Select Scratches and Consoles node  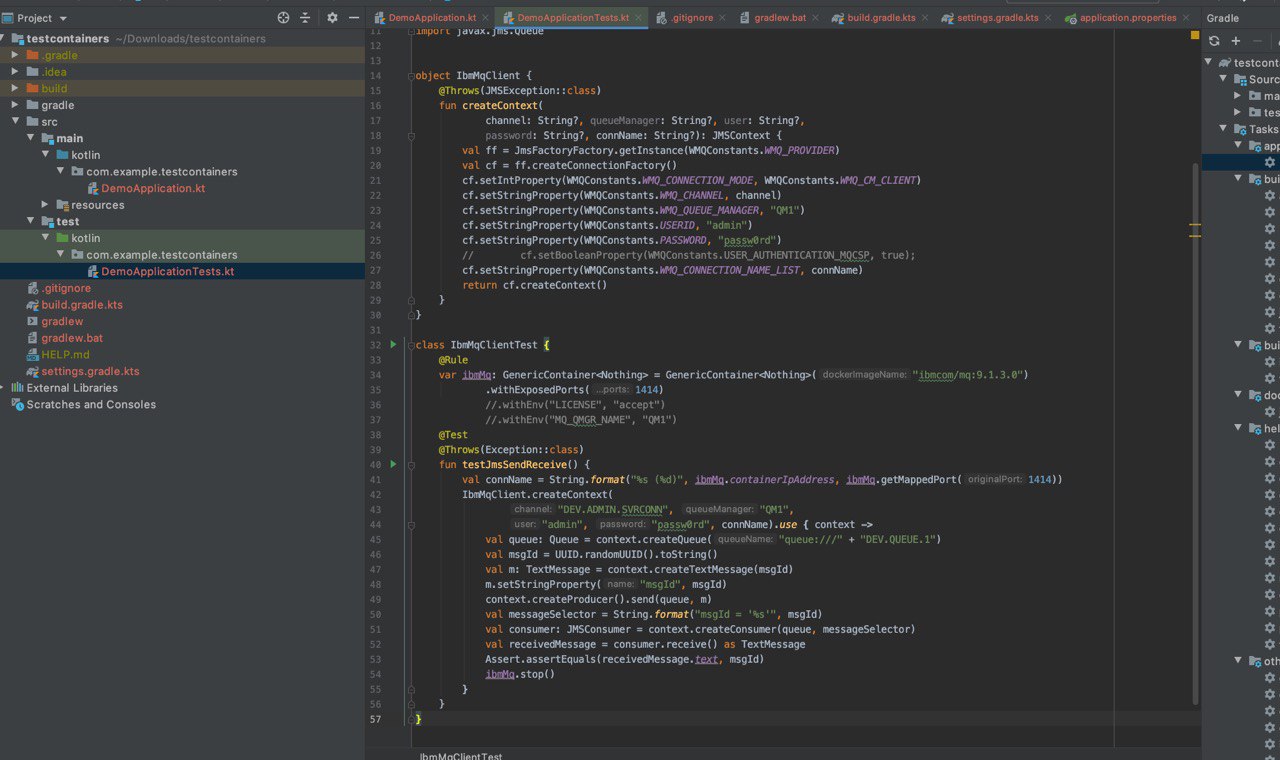click(91, 405)
